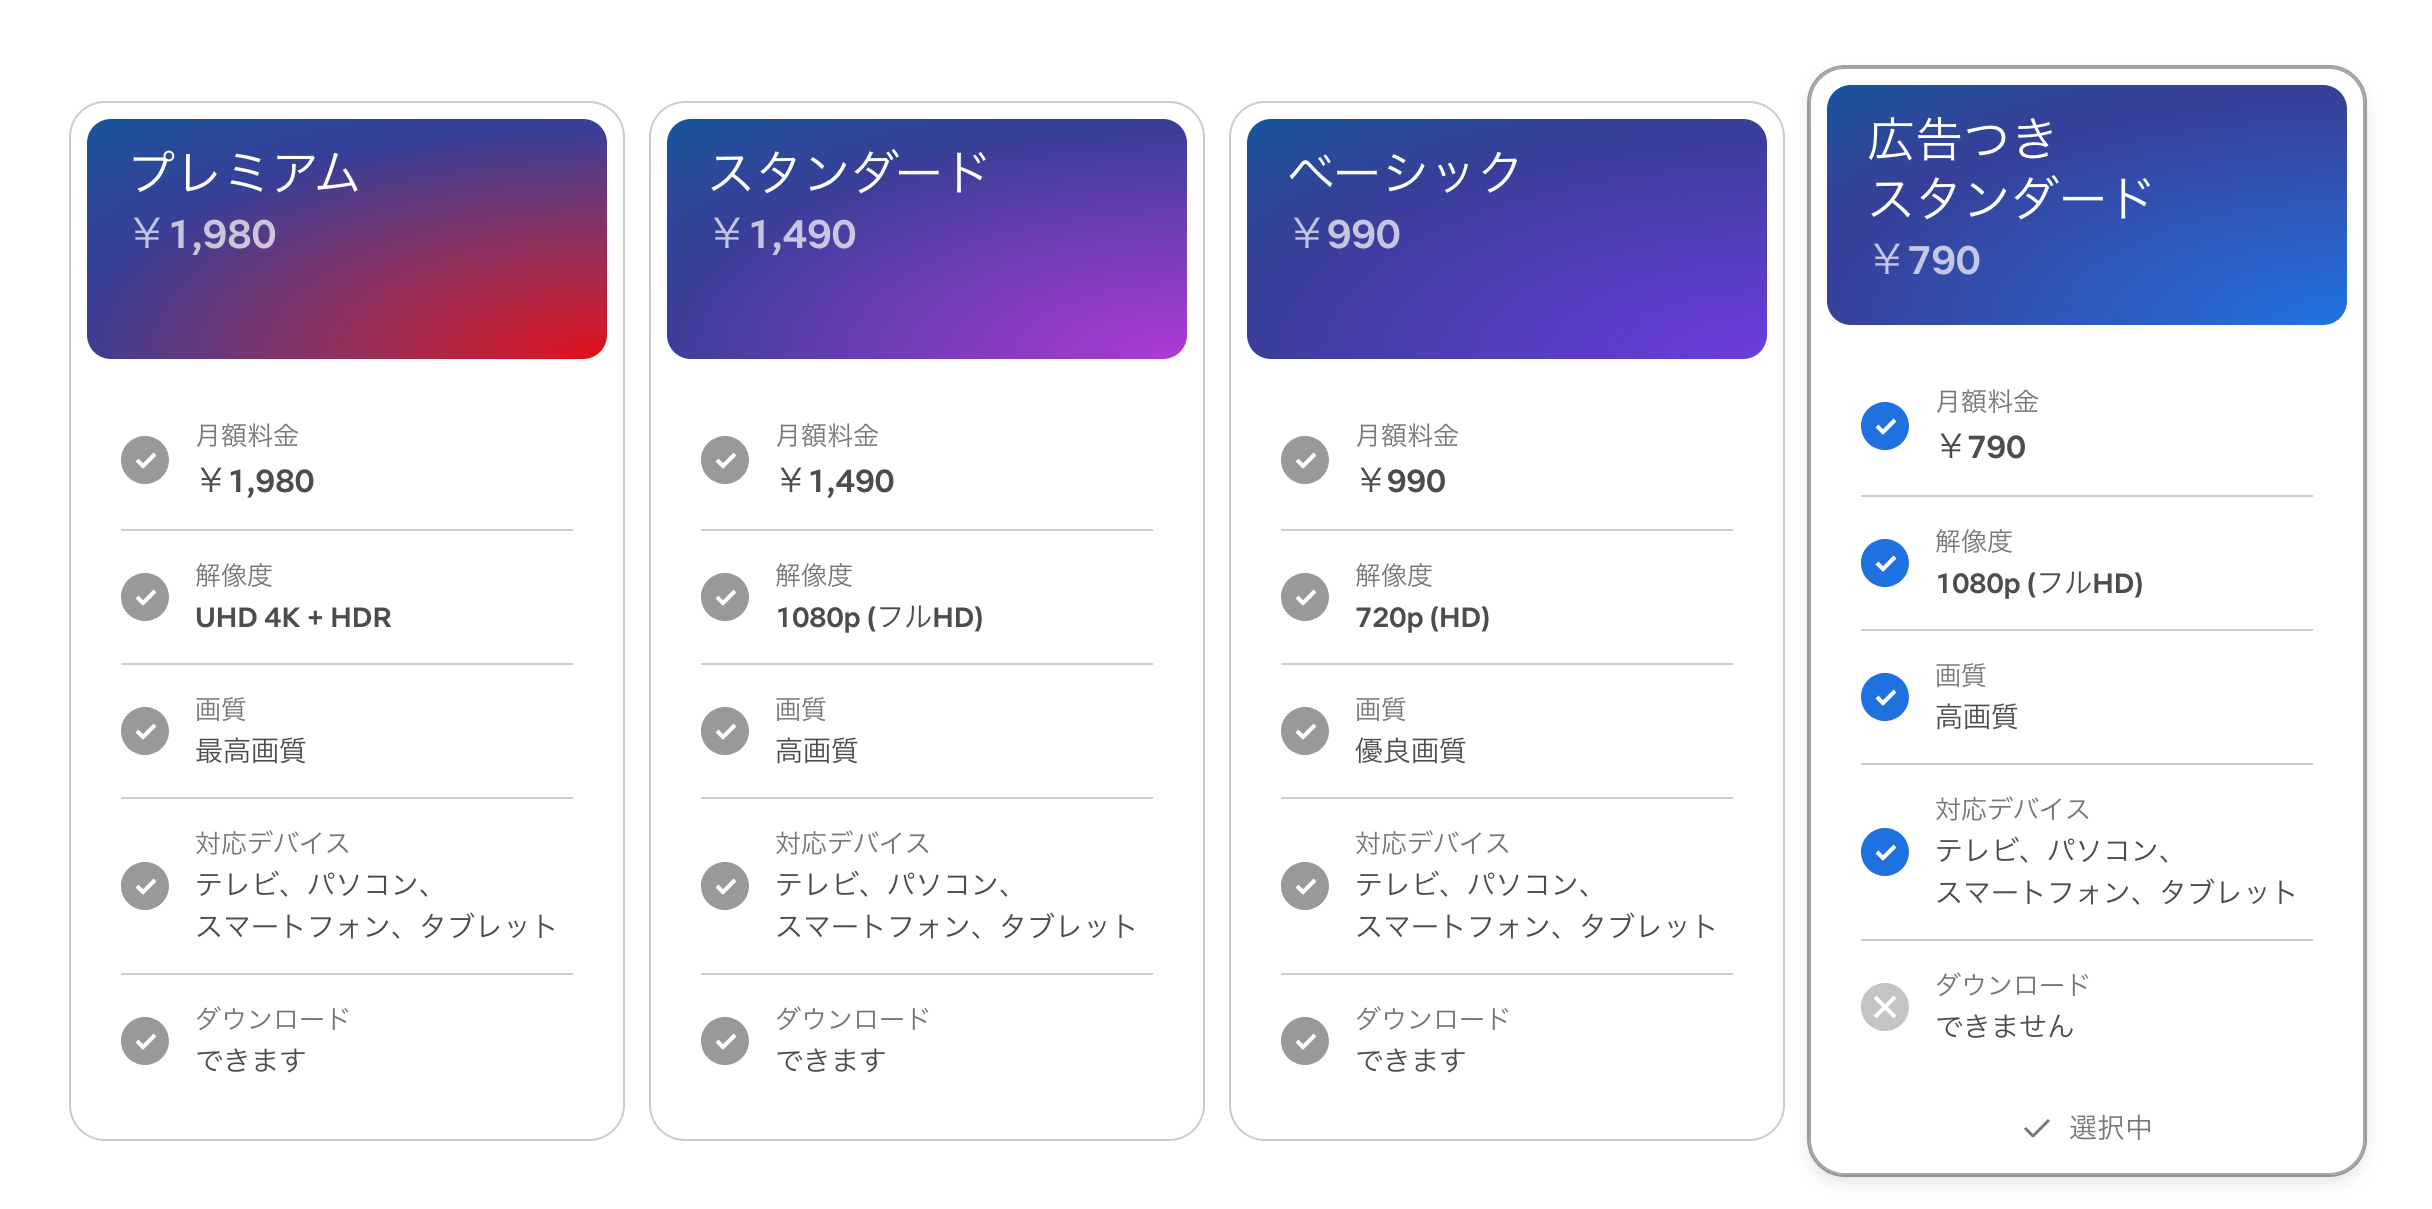Image resolution: width=2432 pixels, height=1209 pixels.
Task: Click the 広告つきスタンダード ￥790 plan header
Action: (2087, 205)
